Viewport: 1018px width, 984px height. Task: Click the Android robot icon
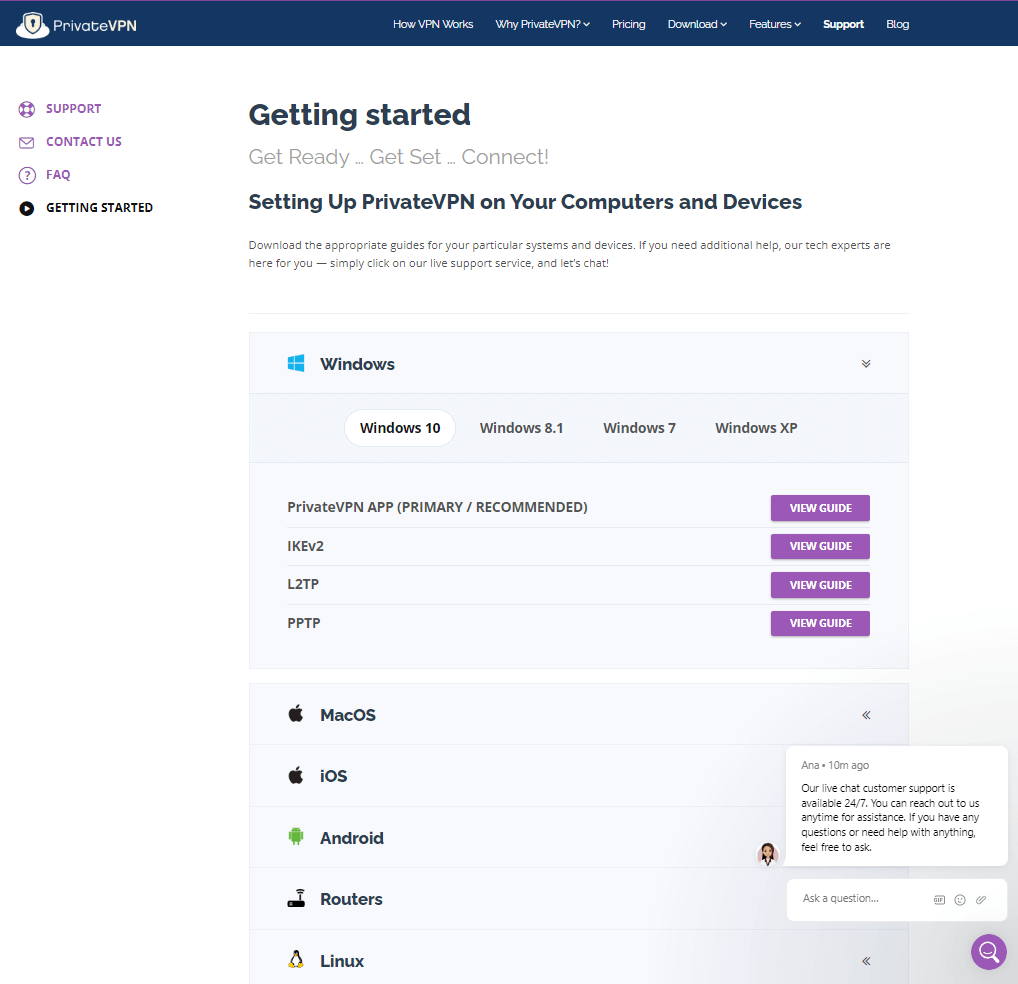(296, 836)
